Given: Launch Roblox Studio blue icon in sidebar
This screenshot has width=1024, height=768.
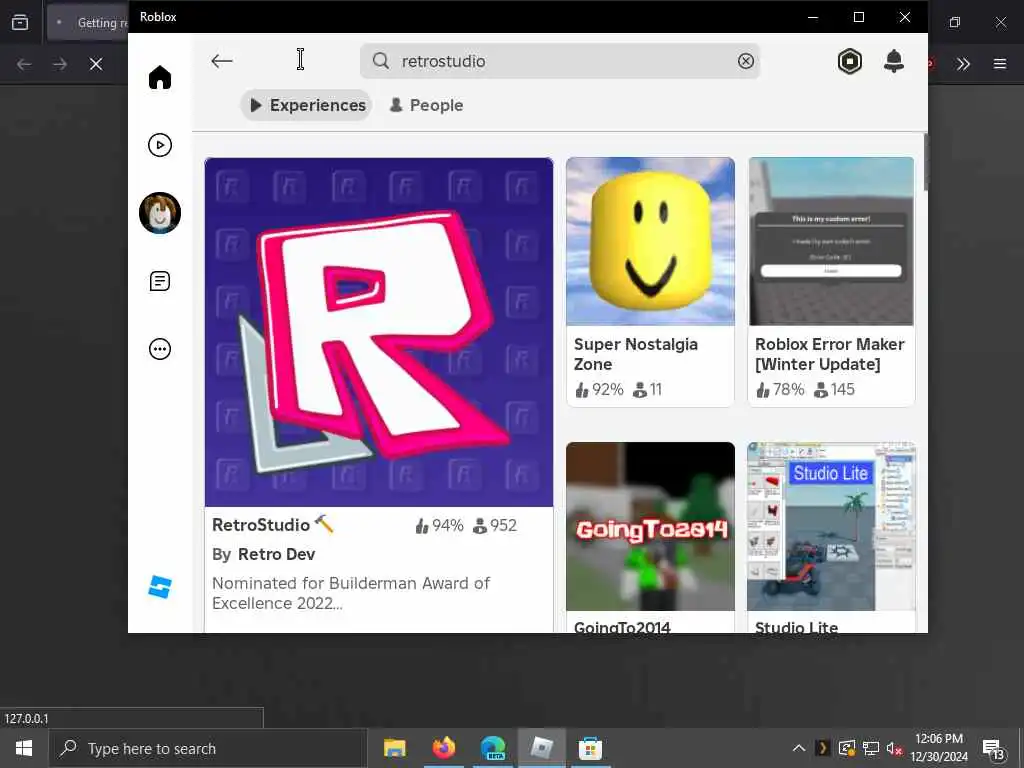Looking at the screenshot, I should click(160, 586).
